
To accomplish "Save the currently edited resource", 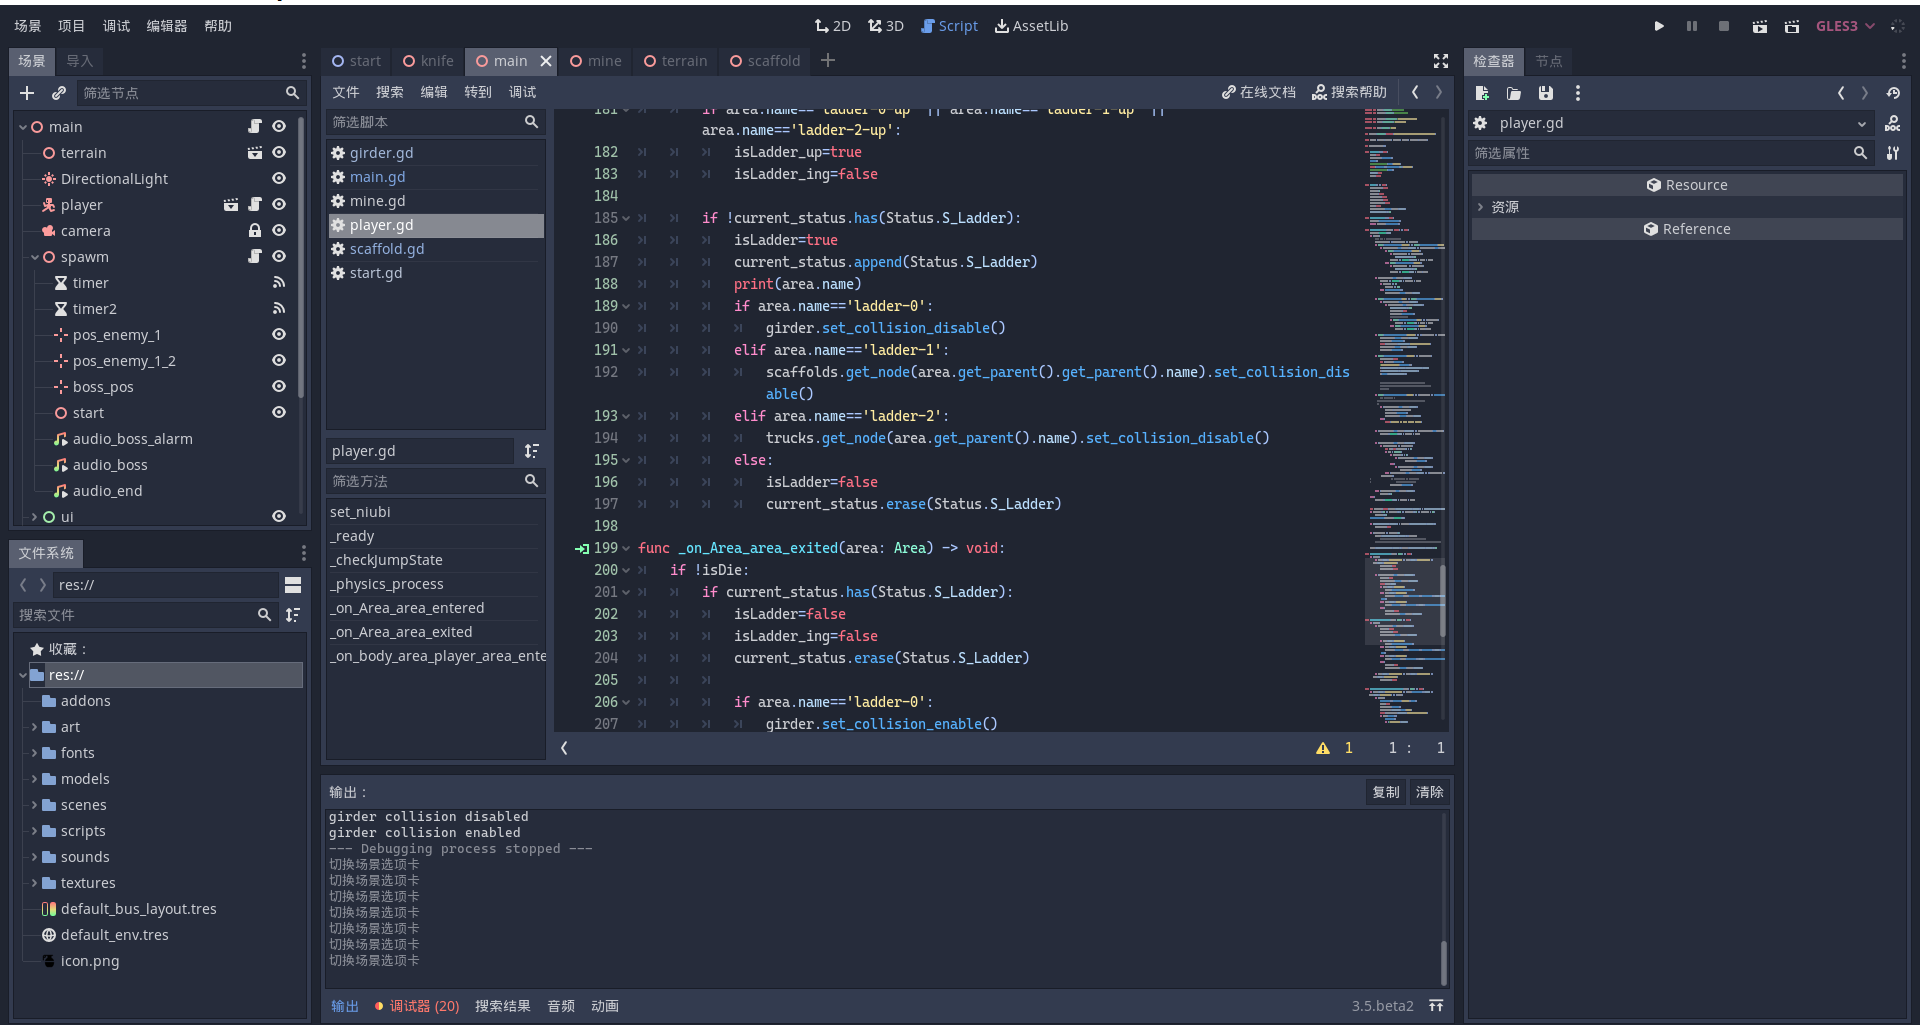I will (1546, 93).
